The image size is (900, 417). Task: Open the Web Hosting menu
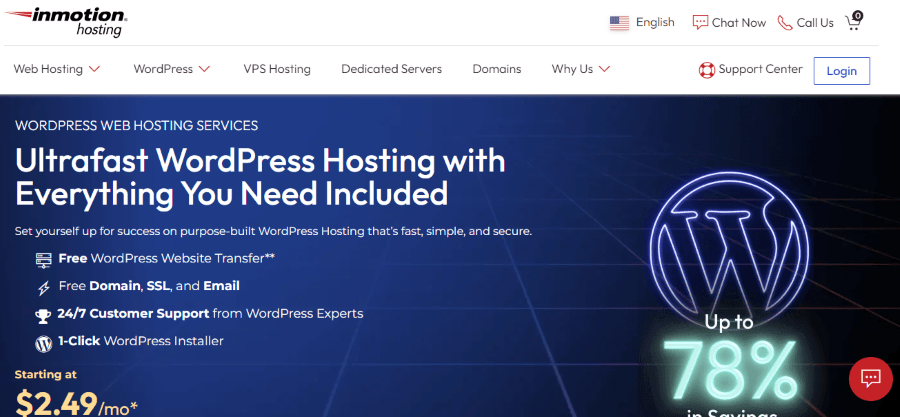(48, 69)
